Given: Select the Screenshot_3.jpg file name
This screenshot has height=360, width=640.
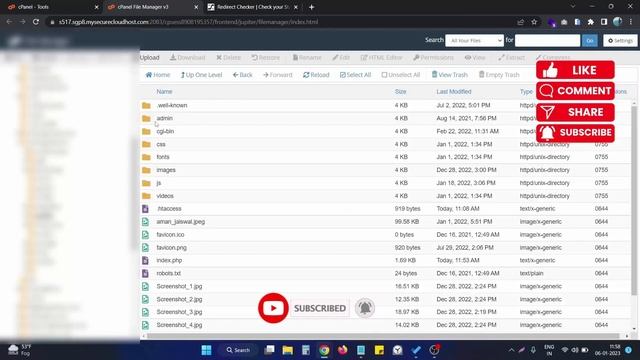Looking at the screenshot, I should tap(179, 312).
